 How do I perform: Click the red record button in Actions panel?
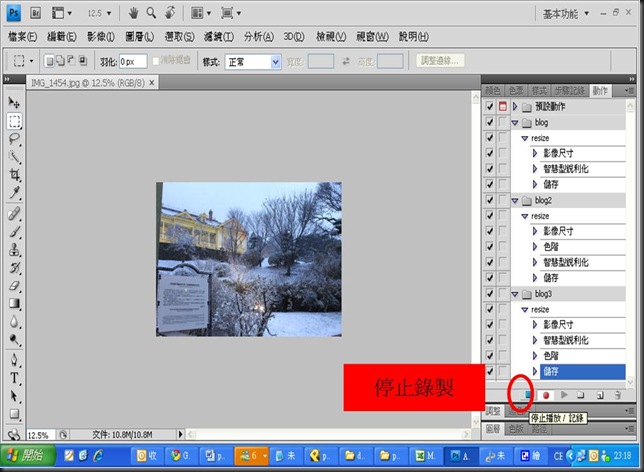546,395
